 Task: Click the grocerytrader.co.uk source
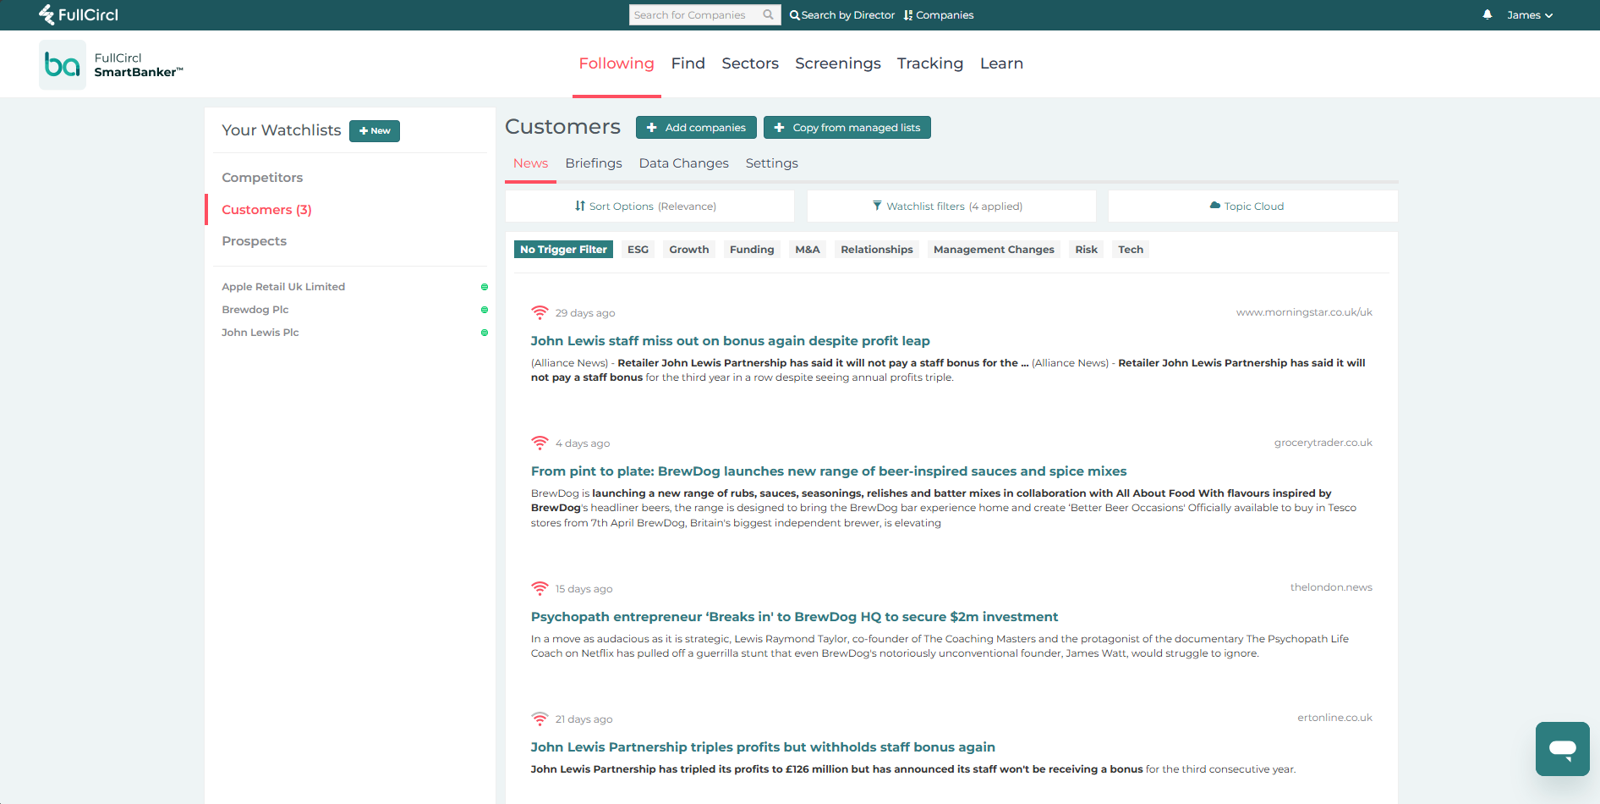(1323, 443)
